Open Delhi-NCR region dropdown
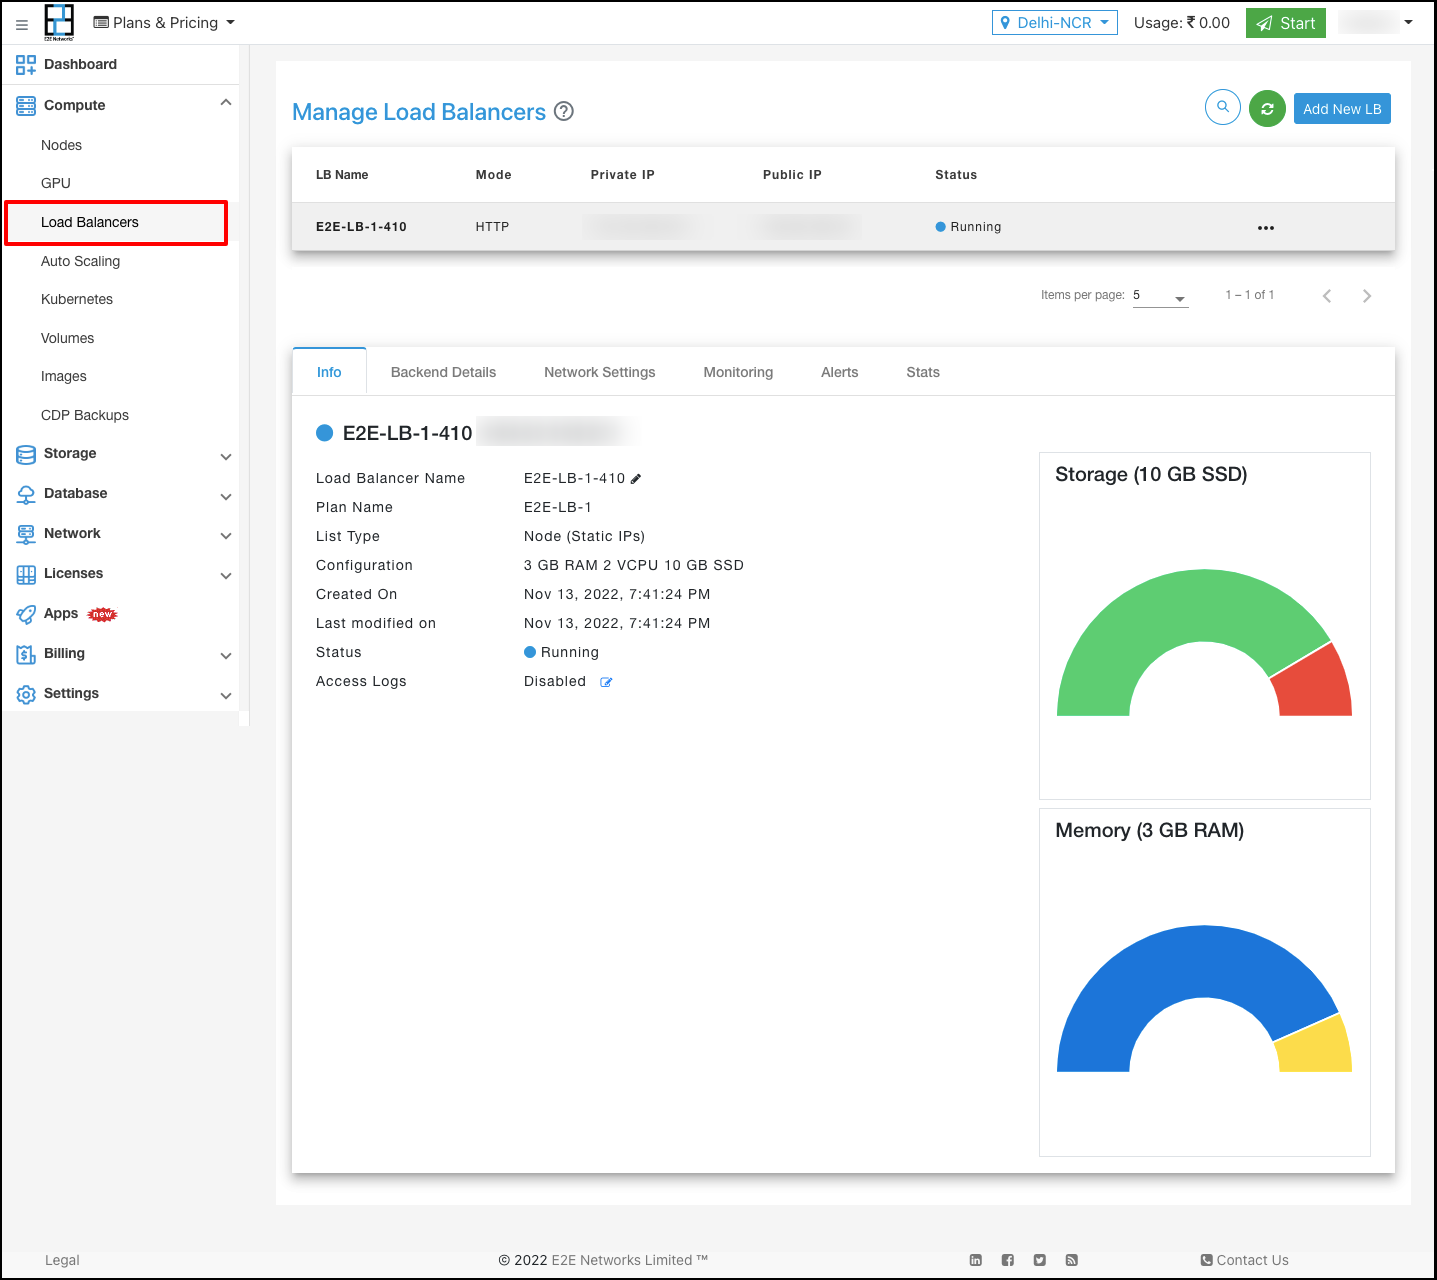 (x=1055, y=23)
